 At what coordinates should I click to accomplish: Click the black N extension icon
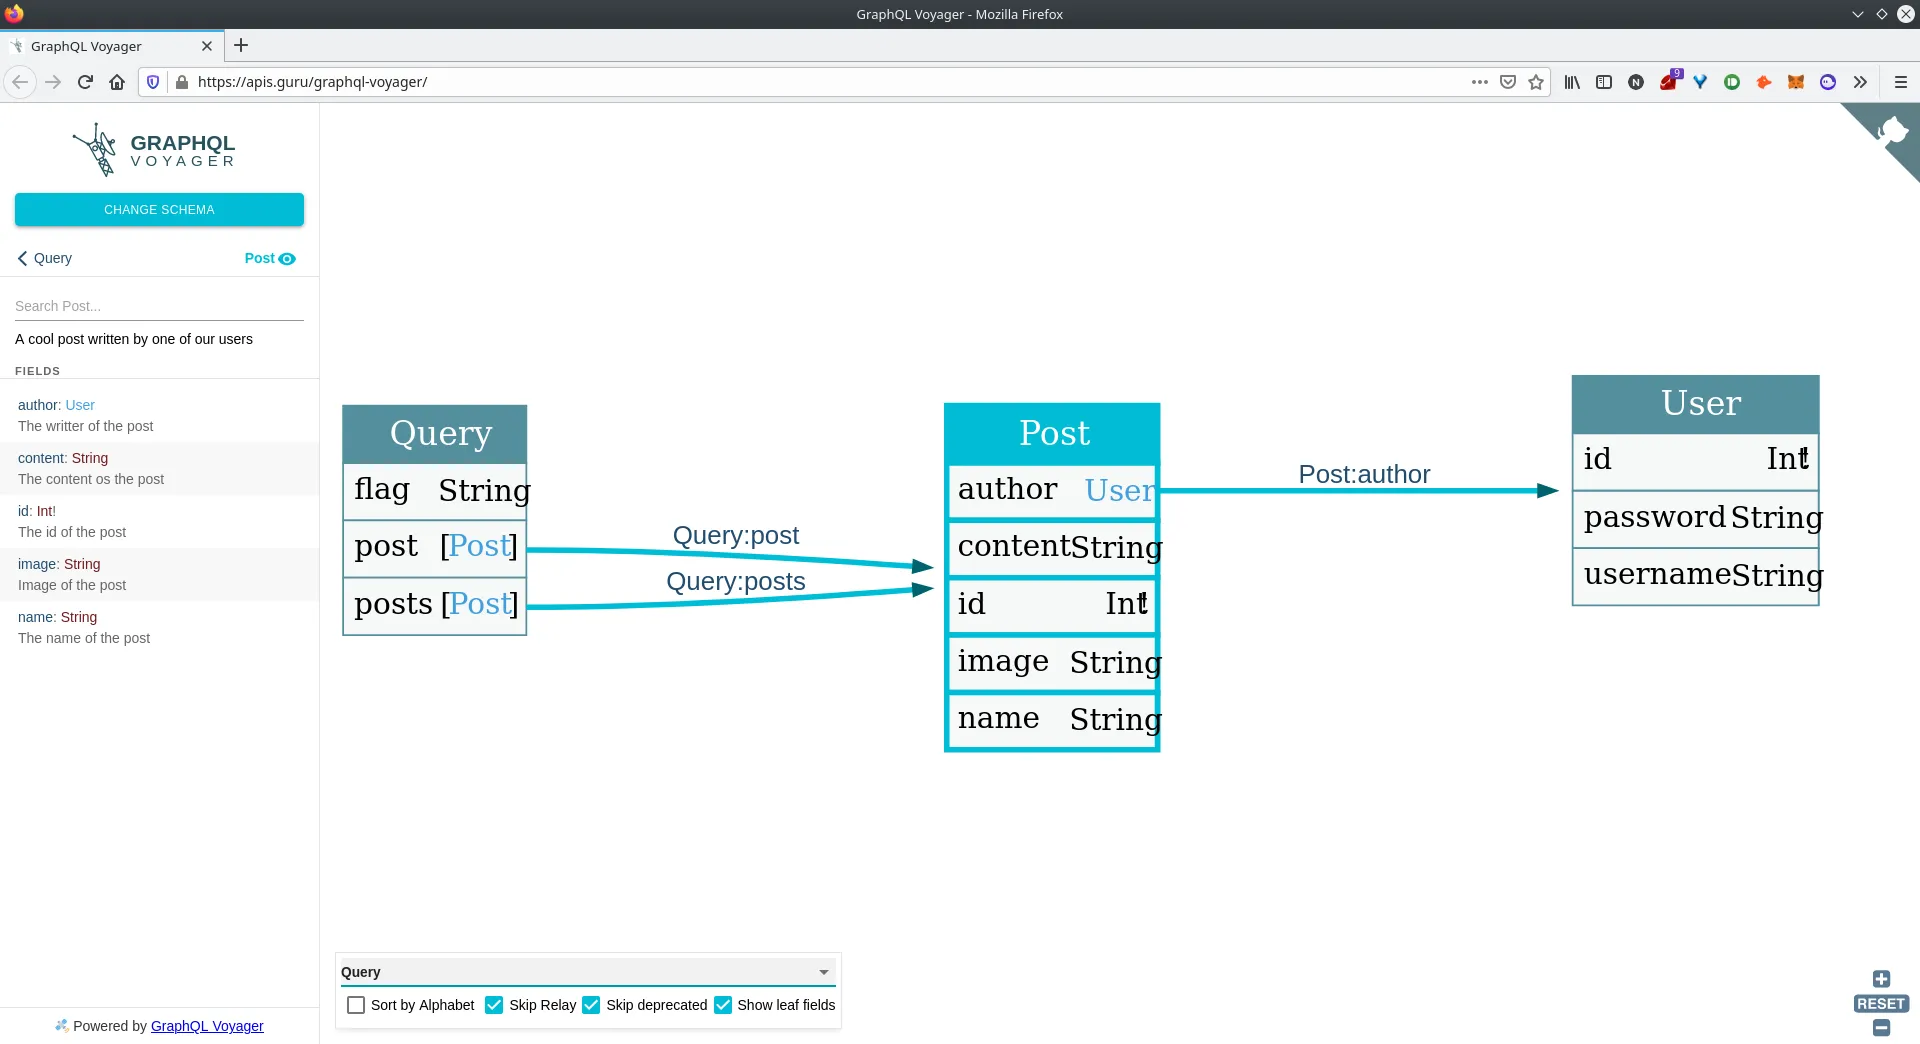pyautogui.click(x=1636, y=82)
